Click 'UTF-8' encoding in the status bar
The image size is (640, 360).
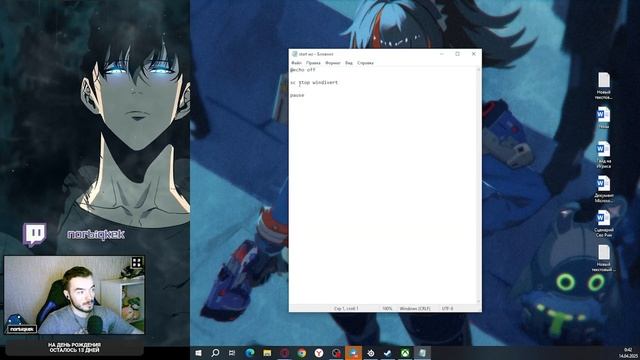point(448,309)
